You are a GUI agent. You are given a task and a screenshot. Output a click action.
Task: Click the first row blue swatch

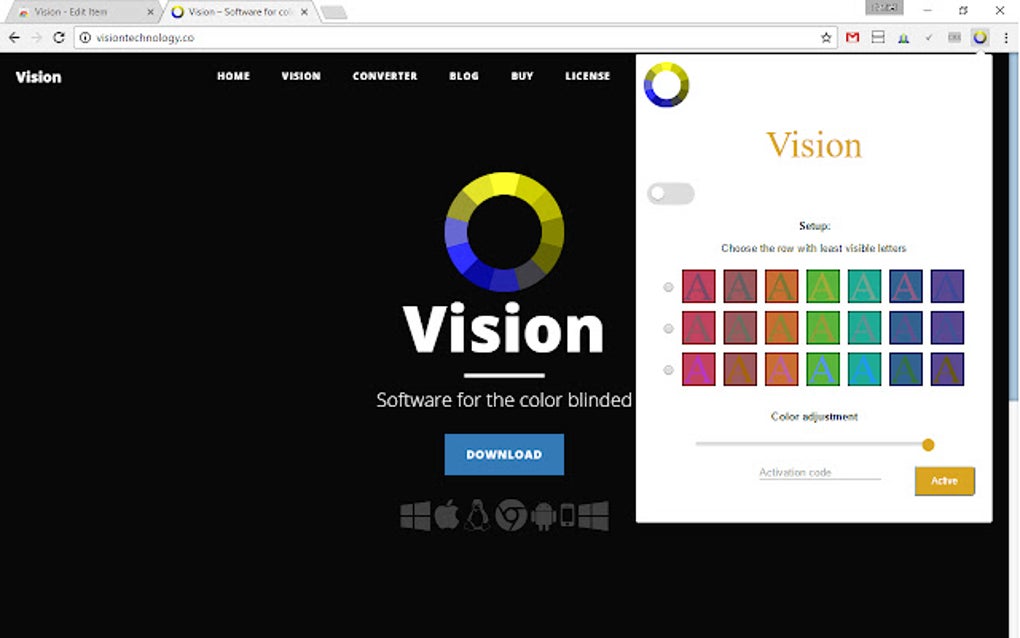(x=906, y=286)
